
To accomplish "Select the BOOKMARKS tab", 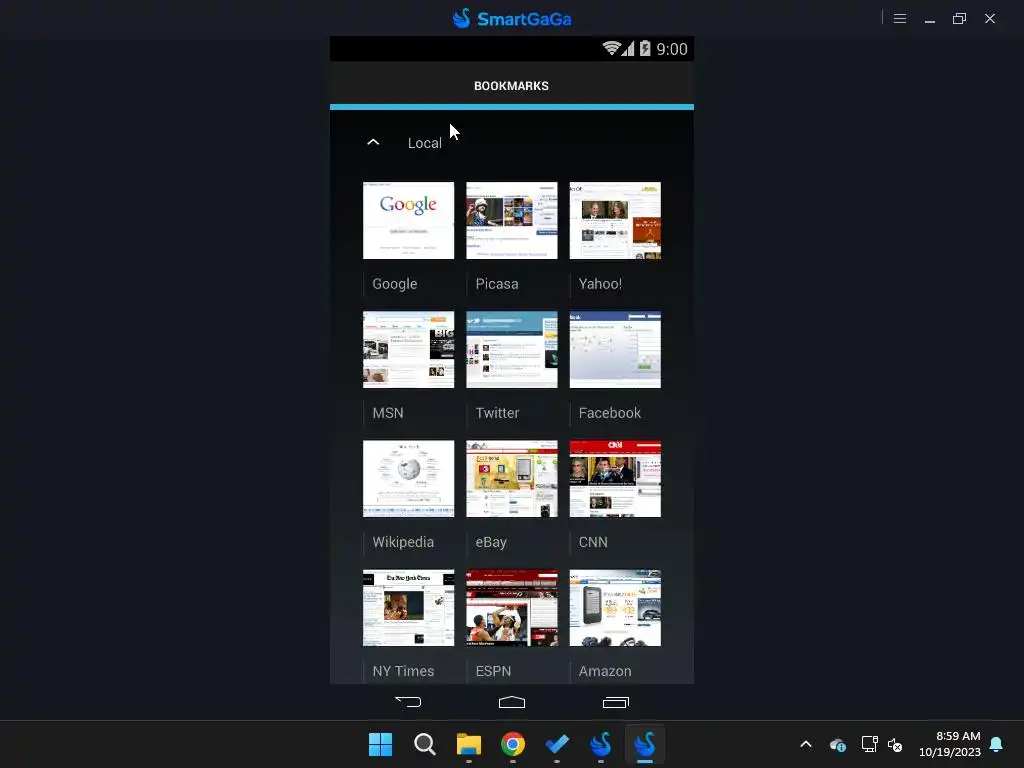I will (x=511, y=86).
